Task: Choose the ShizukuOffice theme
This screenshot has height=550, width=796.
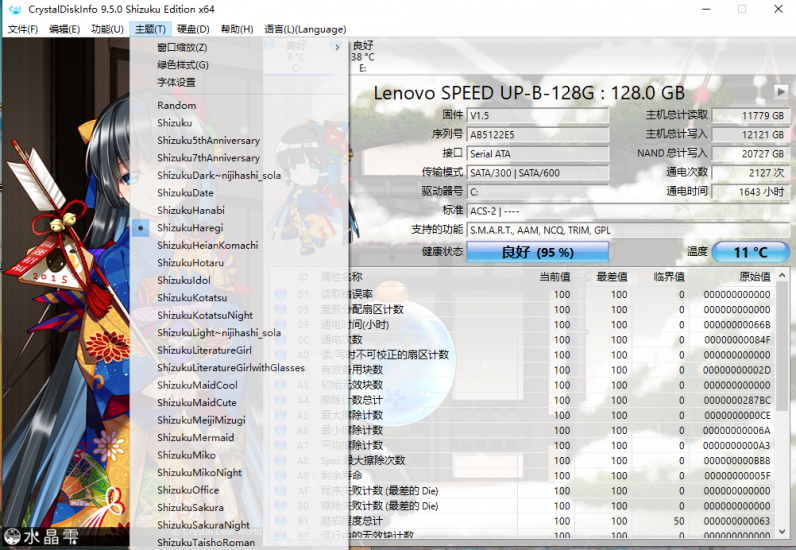Action: [239, 490]
